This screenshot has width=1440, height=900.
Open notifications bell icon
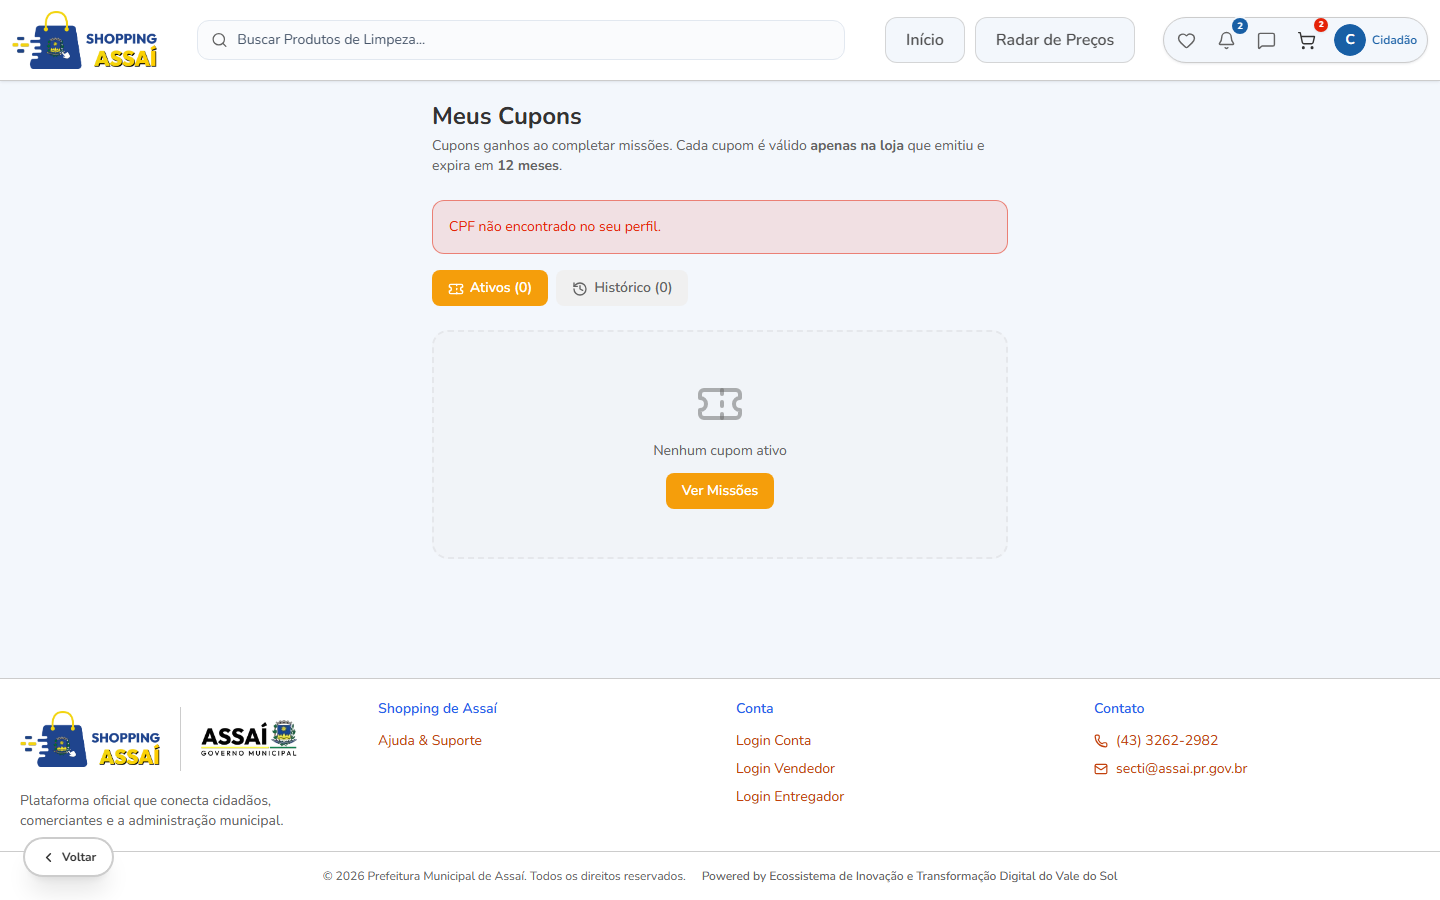tap(1226, 41)
